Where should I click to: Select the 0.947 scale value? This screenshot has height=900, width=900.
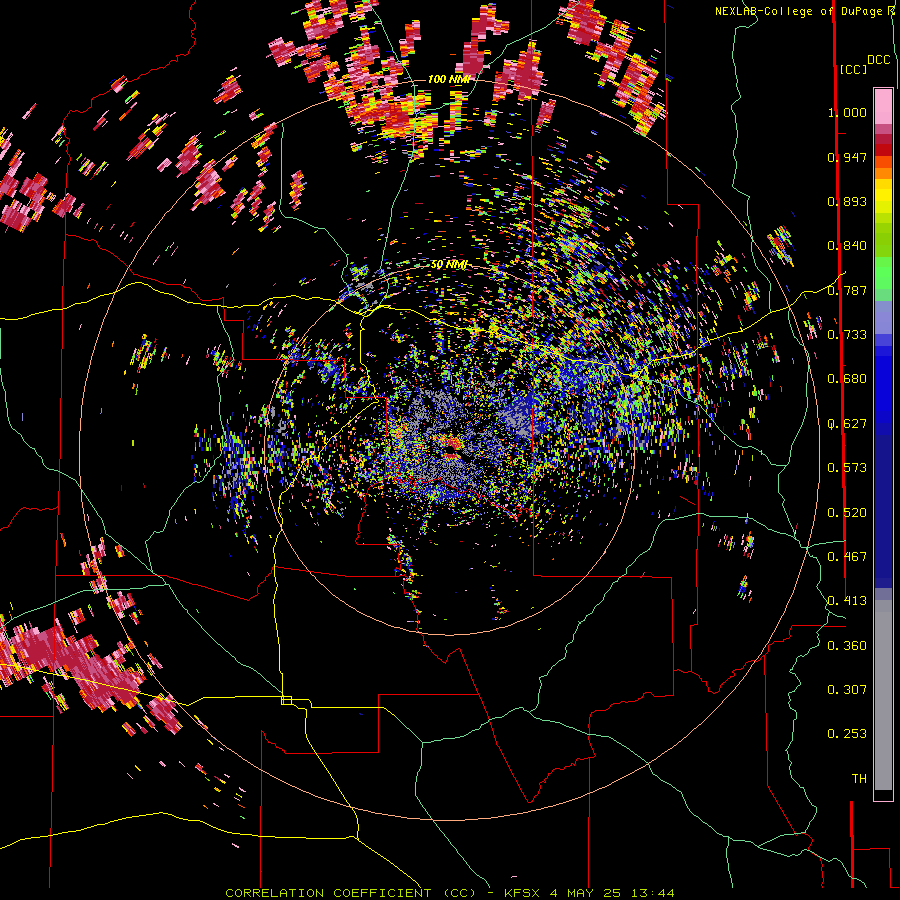click(847, 157)
